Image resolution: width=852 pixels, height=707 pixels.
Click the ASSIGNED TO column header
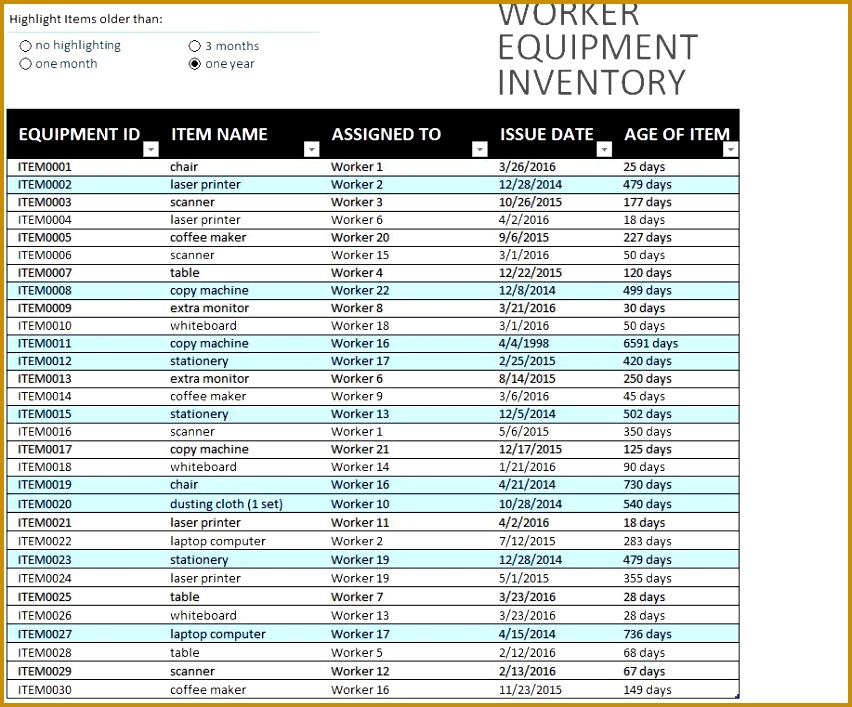pos(386,134)
